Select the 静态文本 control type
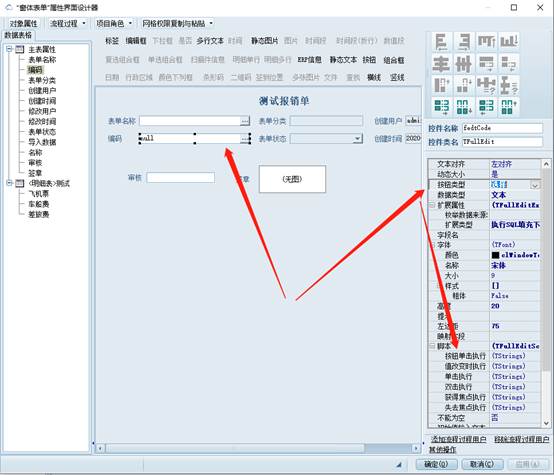This screenshot has width=554, height=475. click(x=343, y=60)
